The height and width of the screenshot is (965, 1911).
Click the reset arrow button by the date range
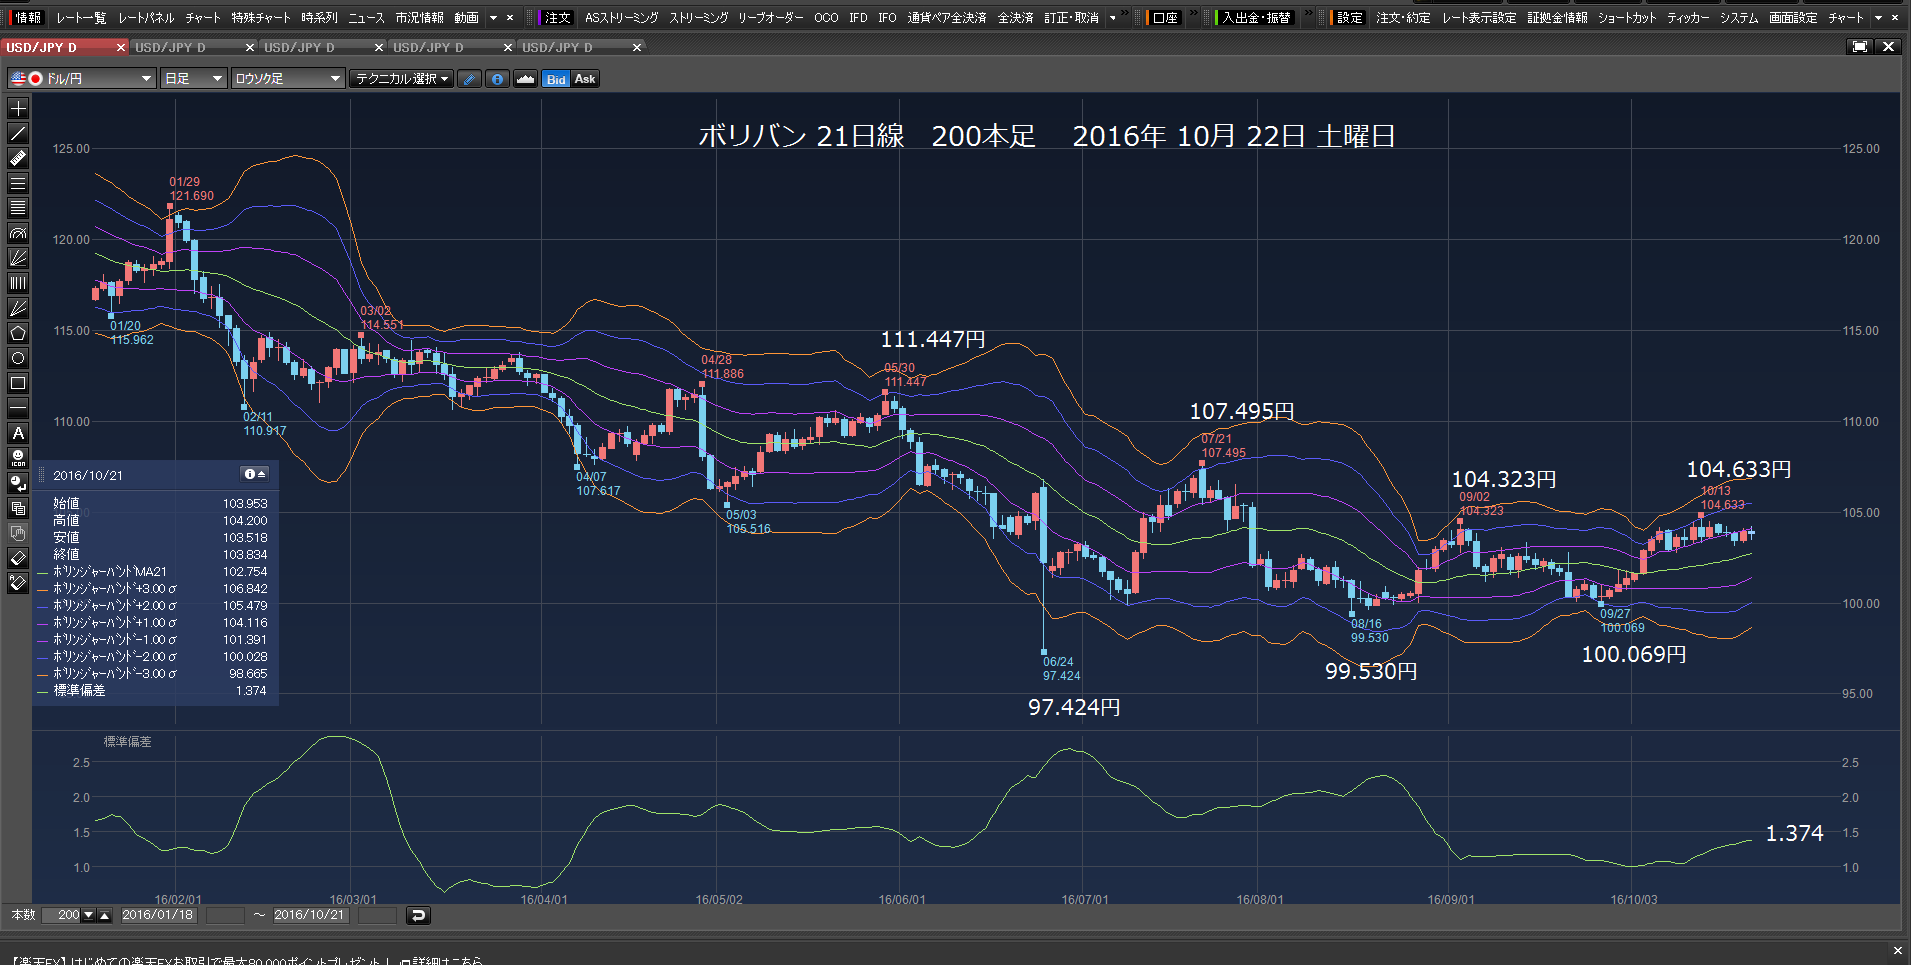tap(418, 915)
